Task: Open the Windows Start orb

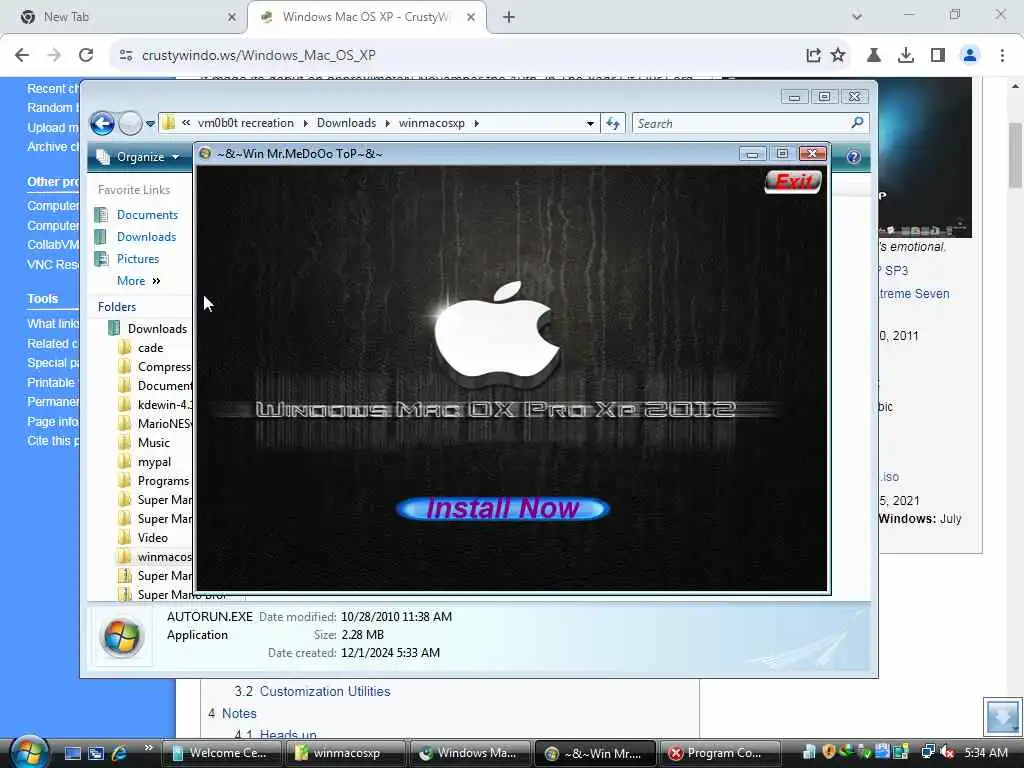Action: (29, 751)
